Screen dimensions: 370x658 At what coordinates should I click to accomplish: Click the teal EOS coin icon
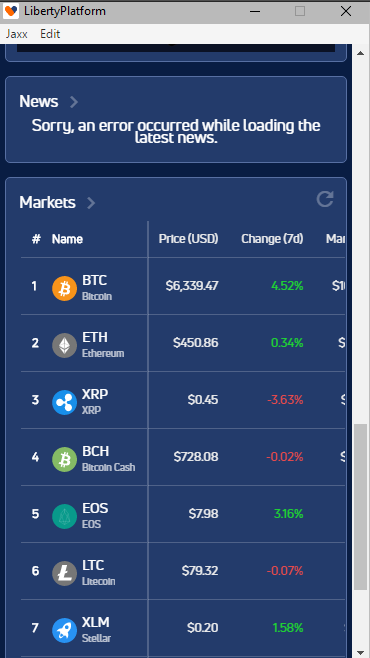pyautogui.click(x=64, y=517)
